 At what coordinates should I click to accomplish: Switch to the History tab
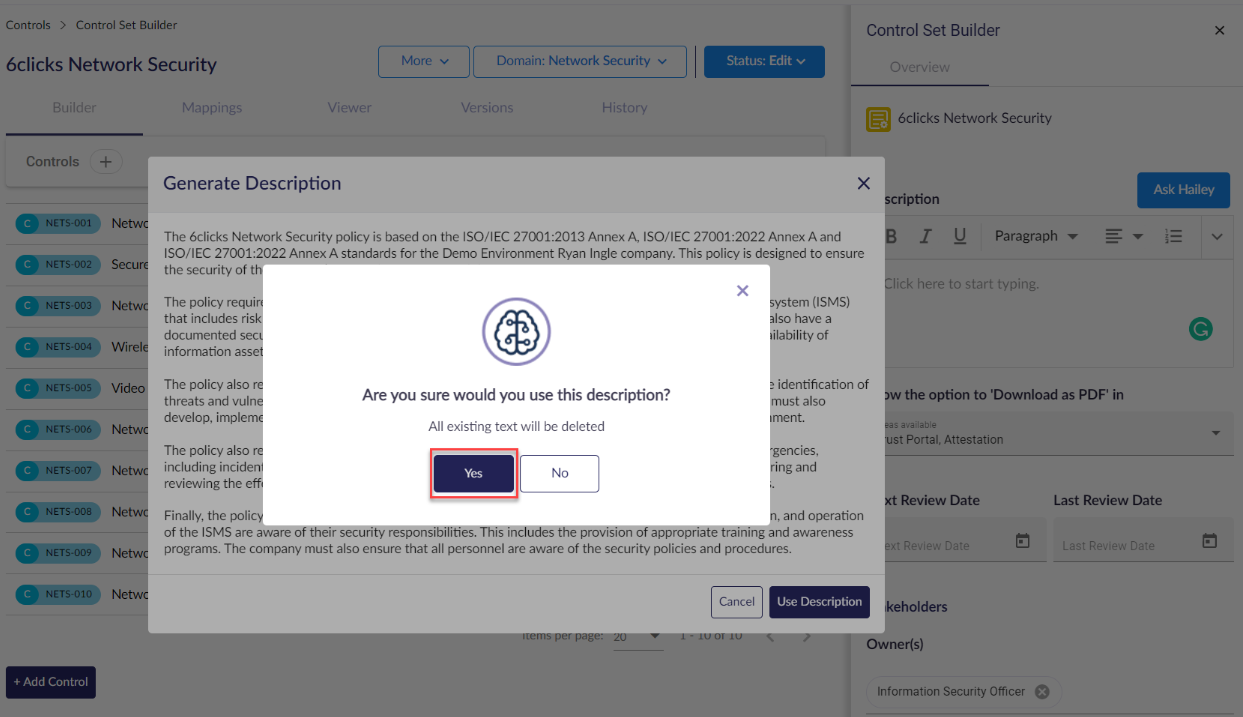click(x=624, y=108)
